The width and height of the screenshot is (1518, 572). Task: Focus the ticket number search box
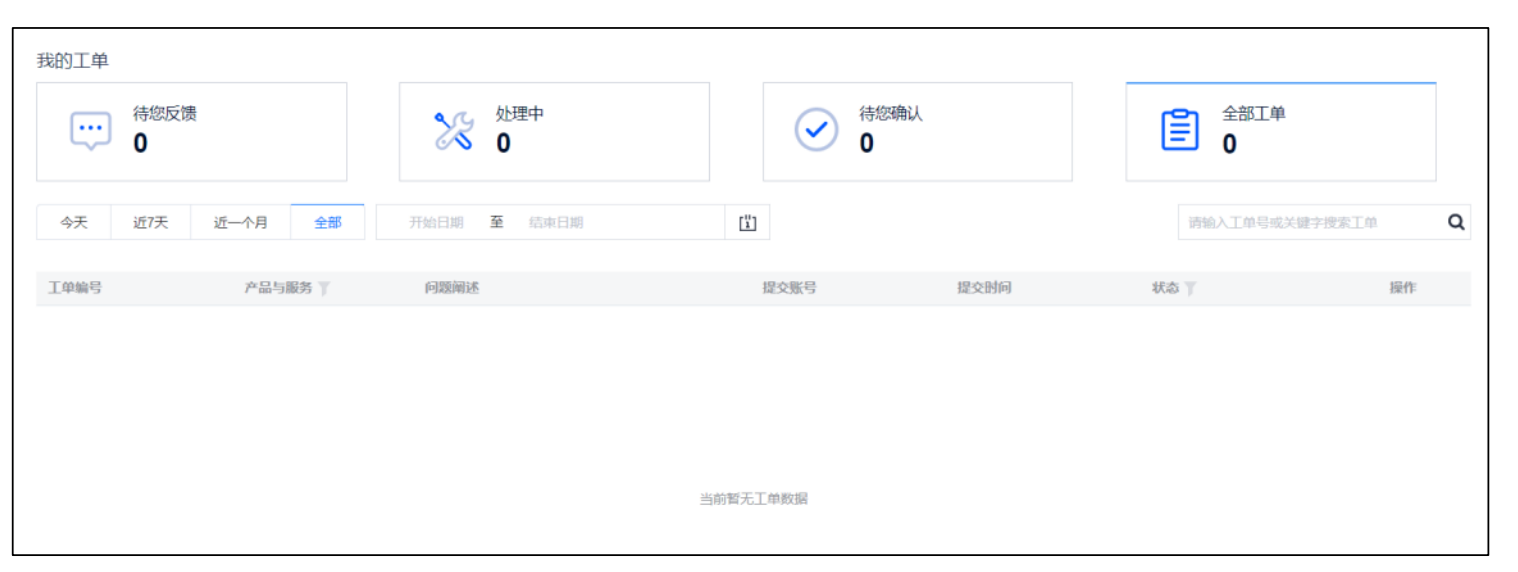tap(1312, 222)
